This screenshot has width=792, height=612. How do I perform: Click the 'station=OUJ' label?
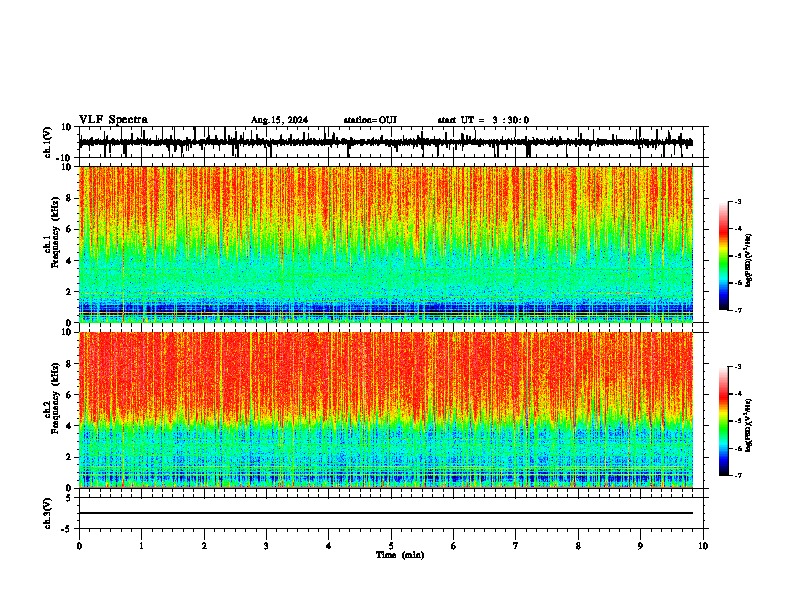tap(370, 120)
